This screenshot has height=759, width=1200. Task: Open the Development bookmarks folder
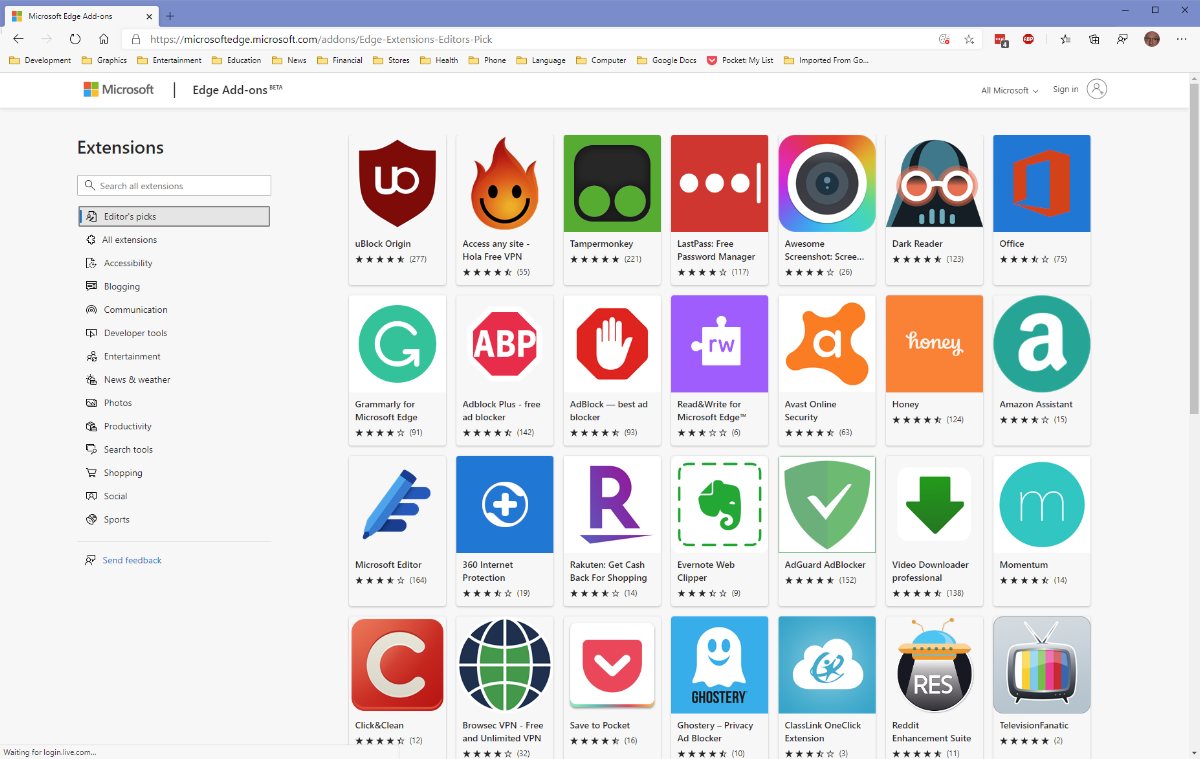[x=40, y=60]
